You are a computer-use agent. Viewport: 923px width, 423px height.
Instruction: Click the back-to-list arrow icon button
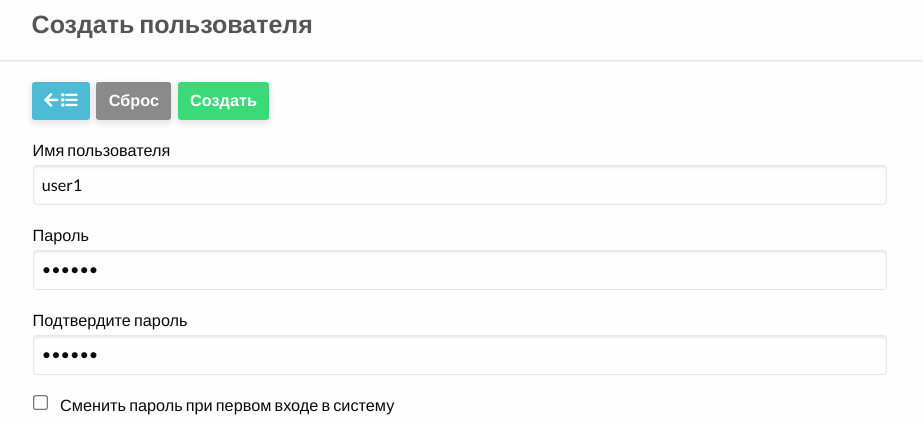pos(61,101)
